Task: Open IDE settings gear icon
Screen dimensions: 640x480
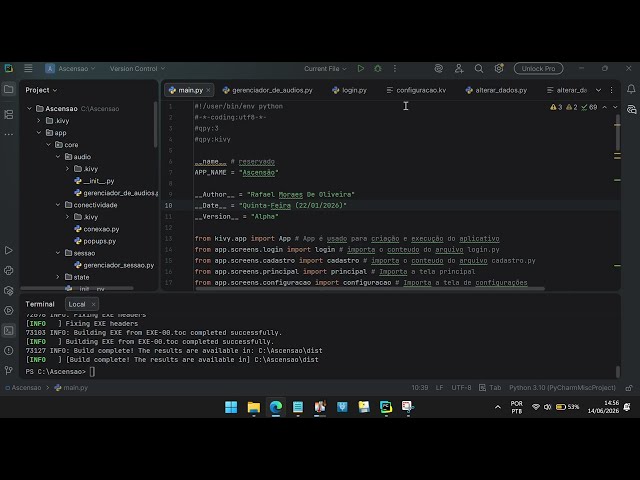Action: pos(499,69)
